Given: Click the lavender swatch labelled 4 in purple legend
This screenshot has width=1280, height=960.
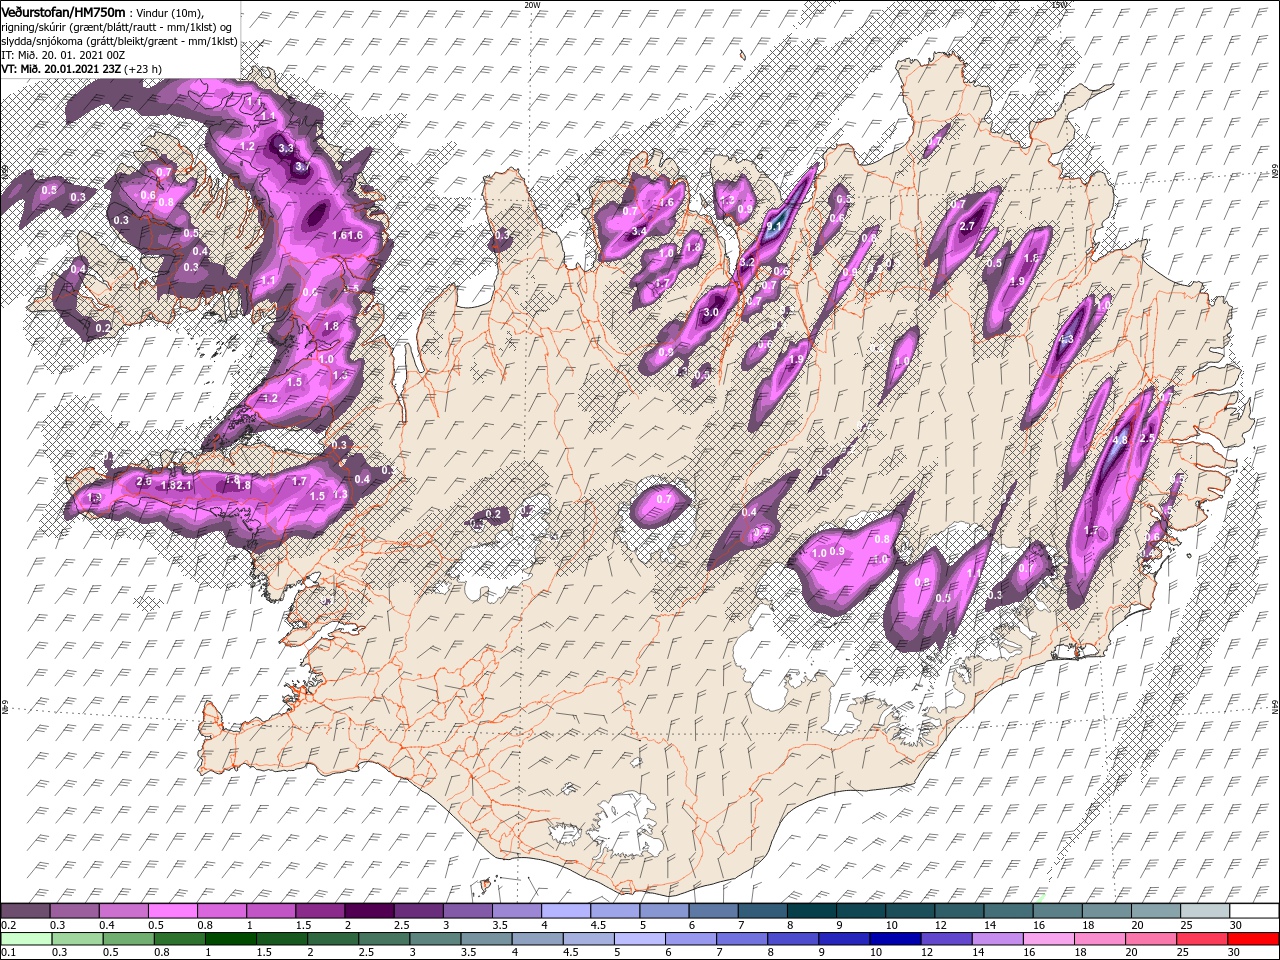Looking at the screenshot, I should pyautogui.click(x=566, y=911).
